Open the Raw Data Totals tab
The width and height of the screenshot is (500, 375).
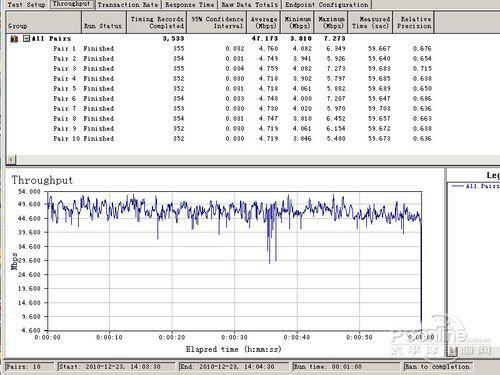coord(250,5)
